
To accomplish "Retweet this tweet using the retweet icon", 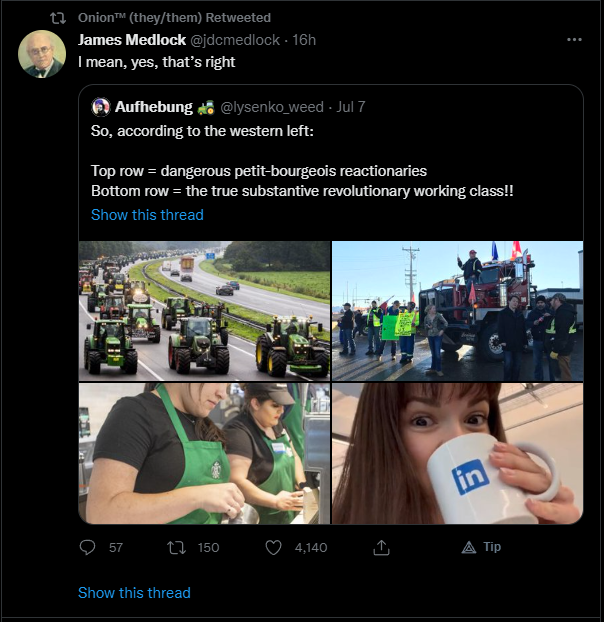I will [x=176, y=547].
